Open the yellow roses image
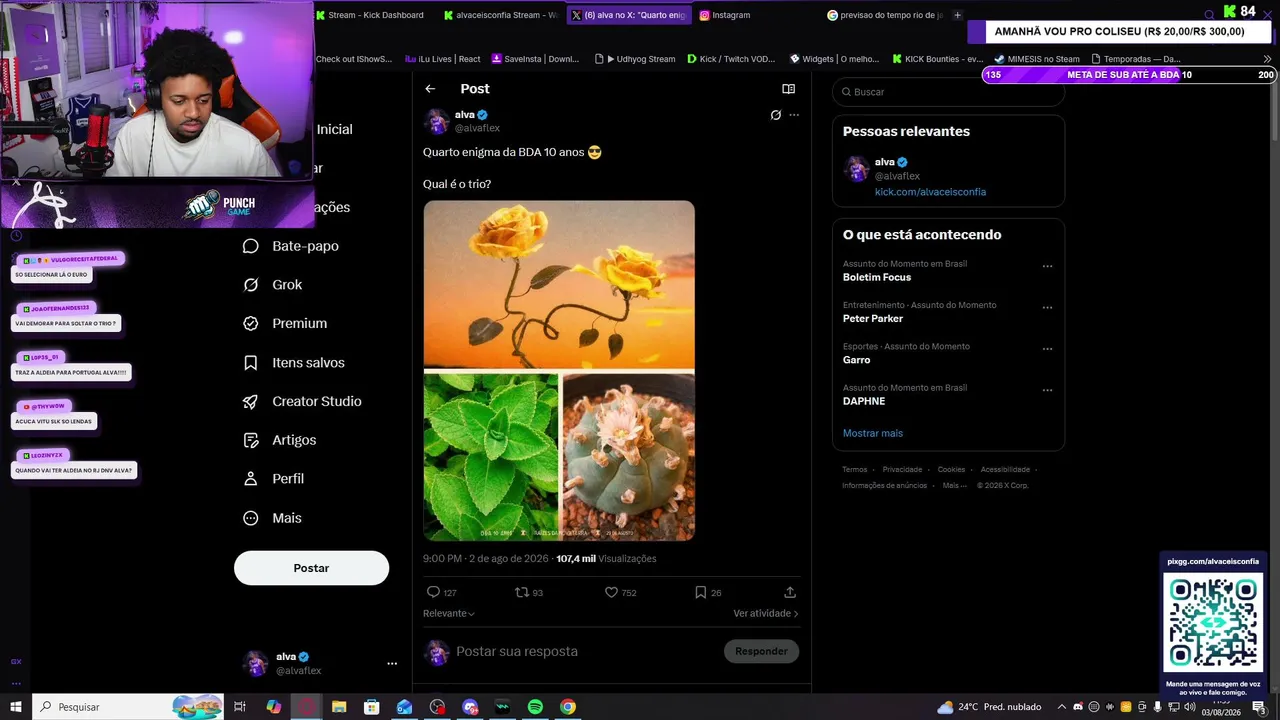The image size is (1280, 720). point(559,285)
